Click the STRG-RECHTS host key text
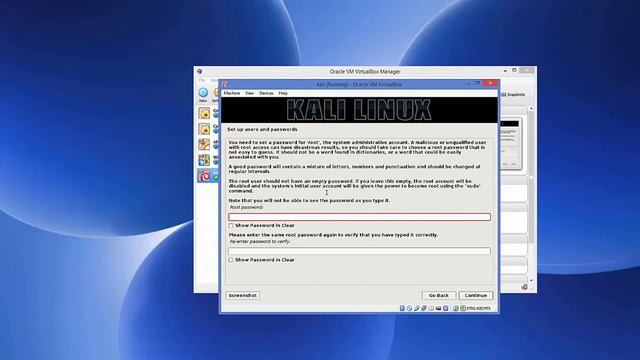 coord(479,309)
